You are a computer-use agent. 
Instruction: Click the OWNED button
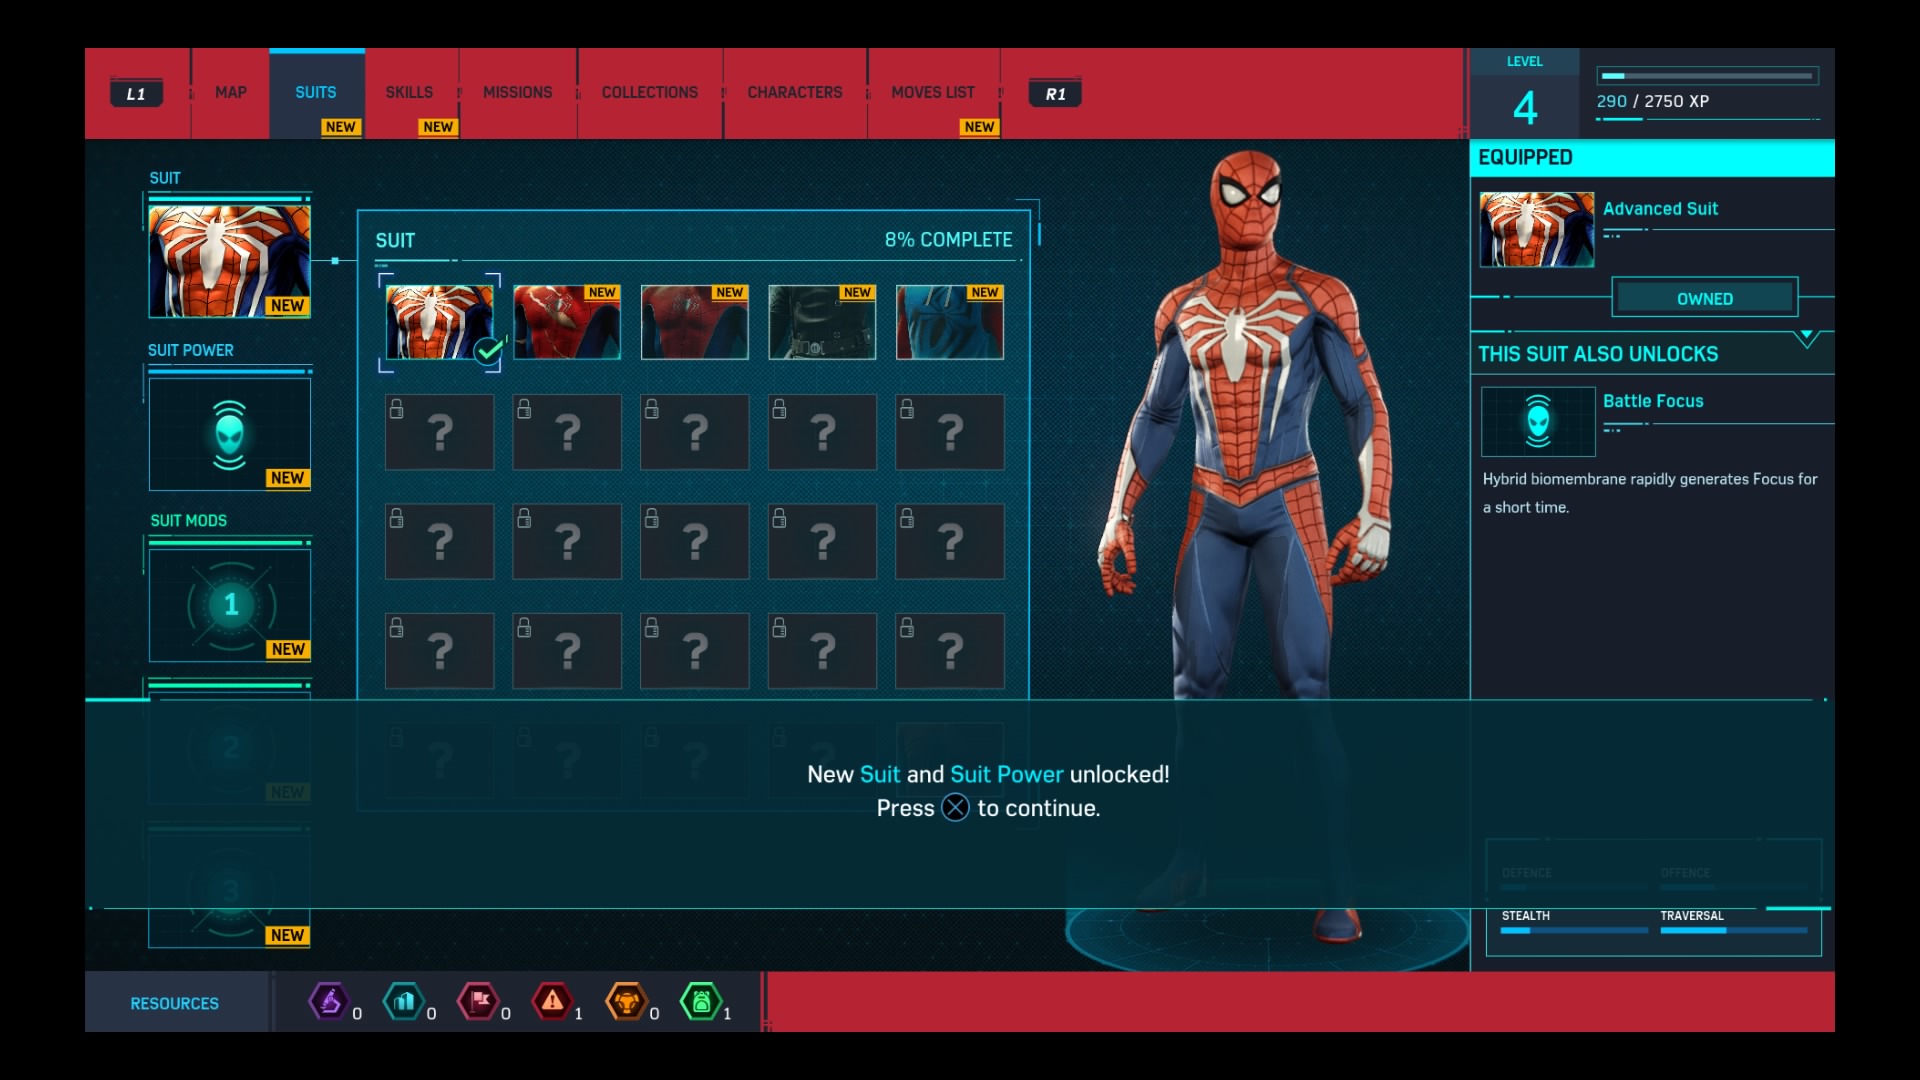point(1705,298)
